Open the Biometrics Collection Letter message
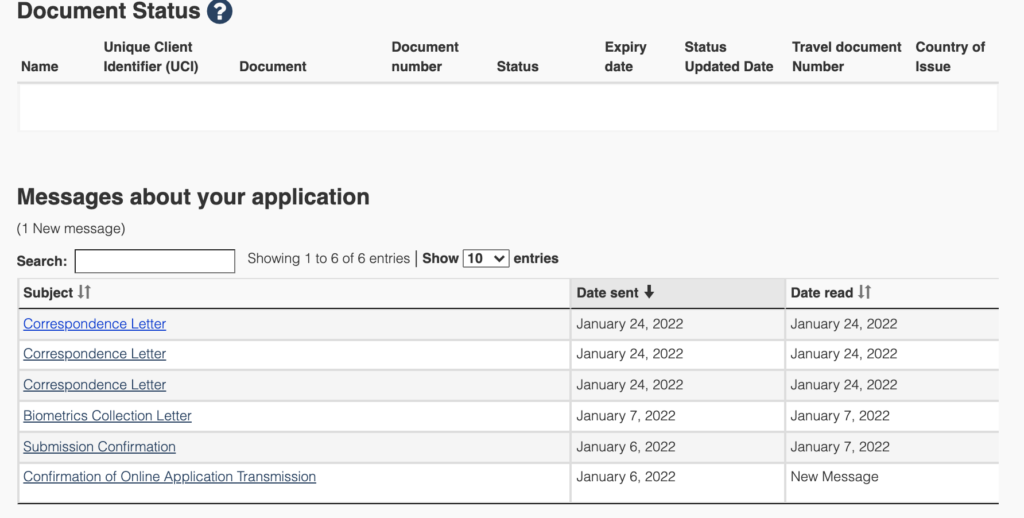This screenshot has width=1024, height=518. (107, 416)
